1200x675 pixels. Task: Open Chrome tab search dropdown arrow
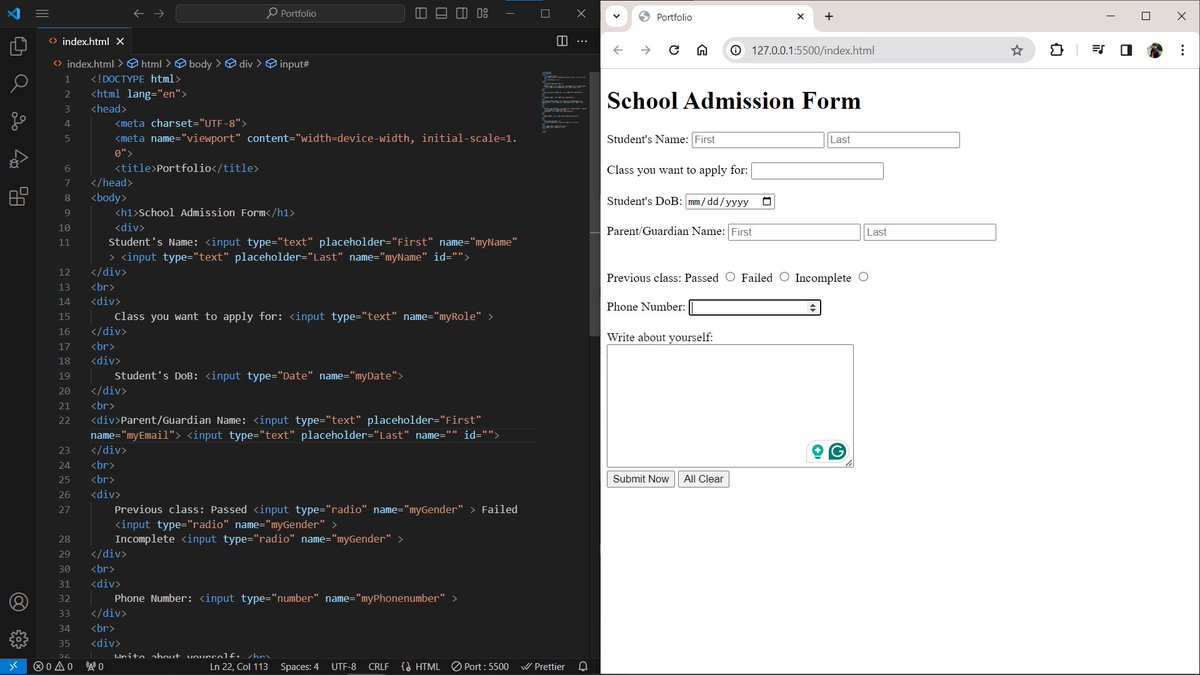[x=616, y=16]
